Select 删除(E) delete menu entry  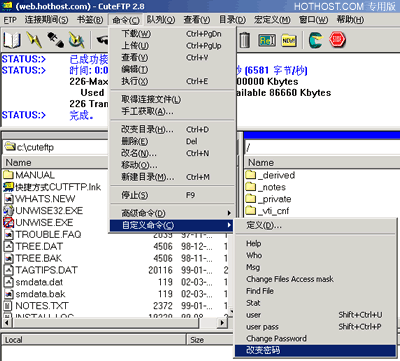click(173, 141)
